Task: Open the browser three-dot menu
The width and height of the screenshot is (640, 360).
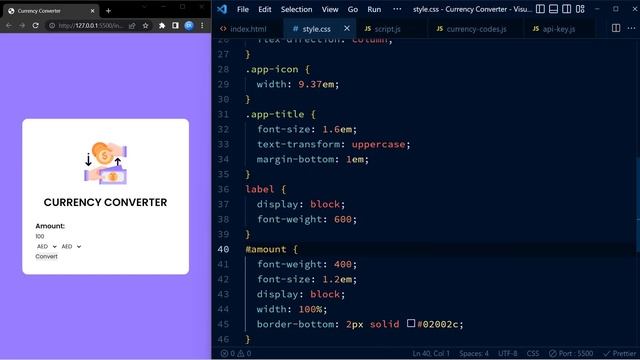Action: click(202, 25)
